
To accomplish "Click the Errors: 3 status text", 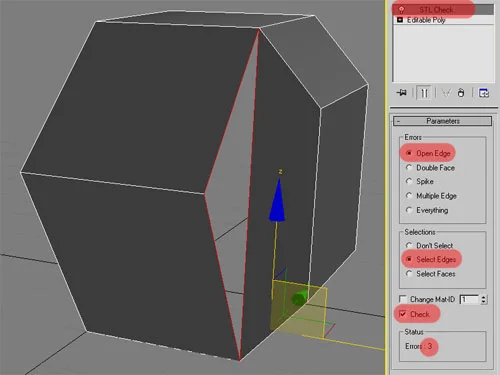I will 419,346.
